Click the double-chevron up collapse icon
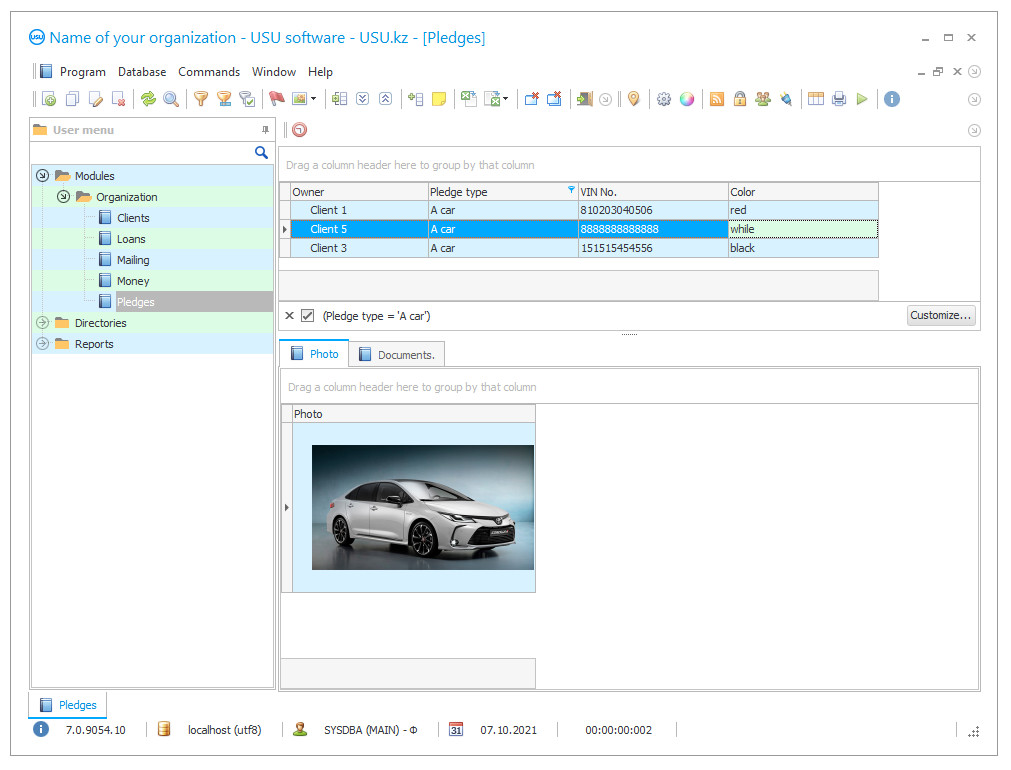The width and height of the screenshot is (1011, 770). [386, 99]
